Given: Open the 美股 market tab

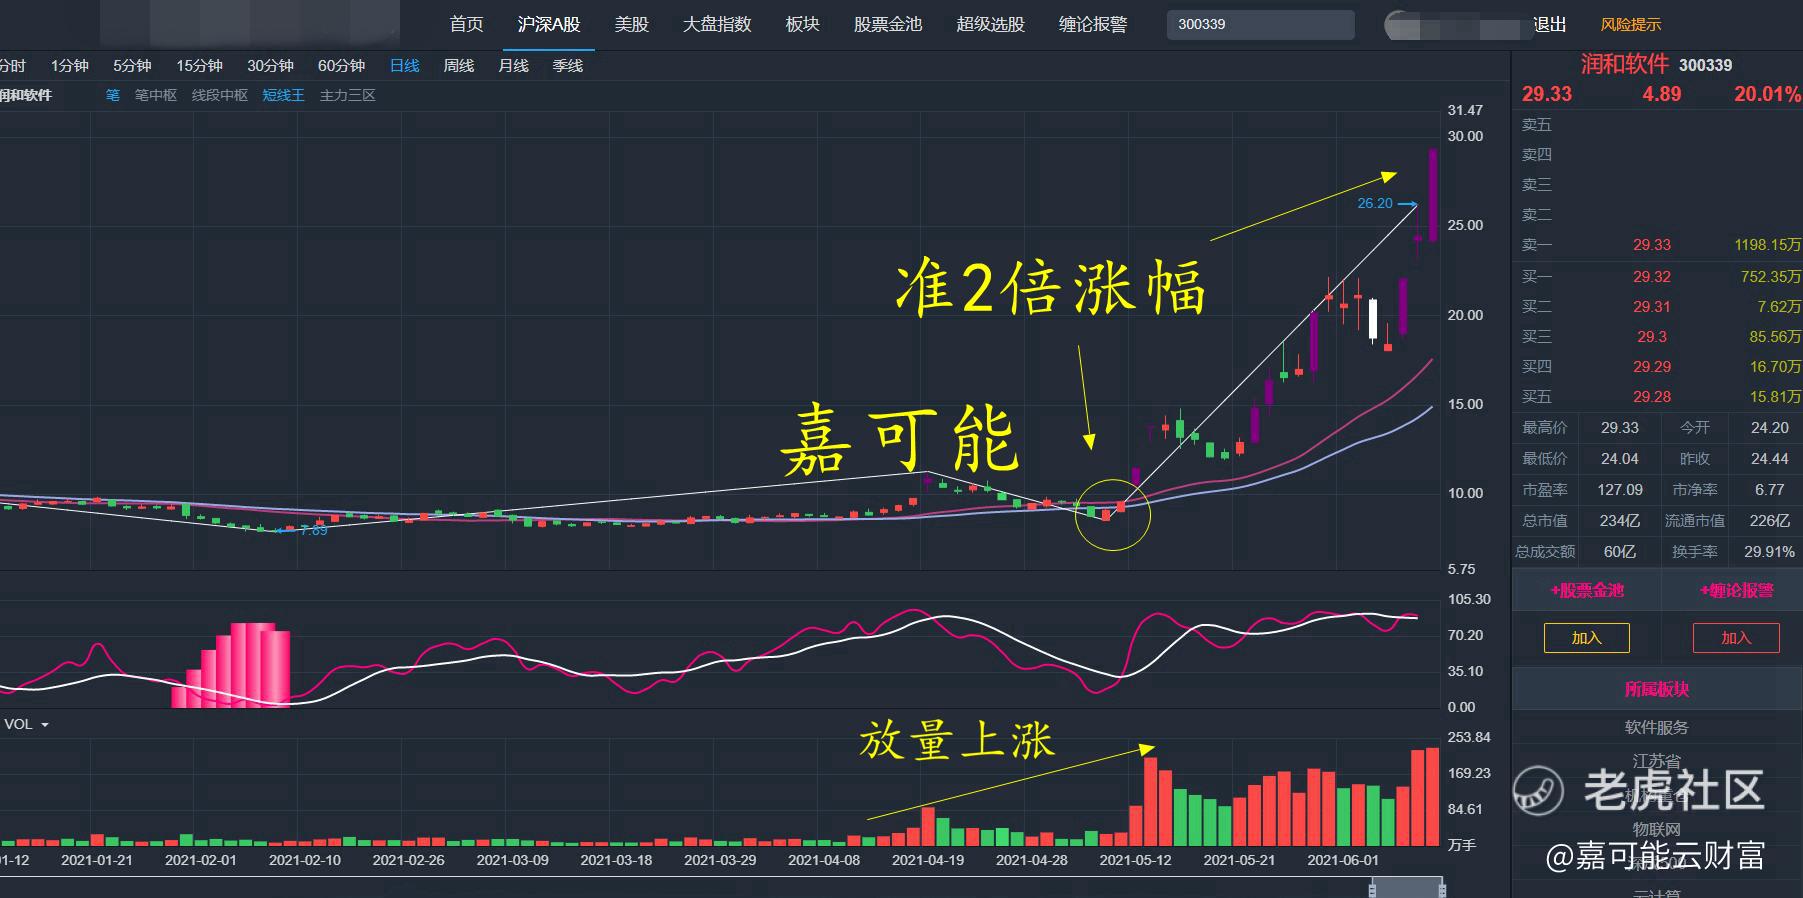Looking at the screenshot, I should (x=631, y=24).
